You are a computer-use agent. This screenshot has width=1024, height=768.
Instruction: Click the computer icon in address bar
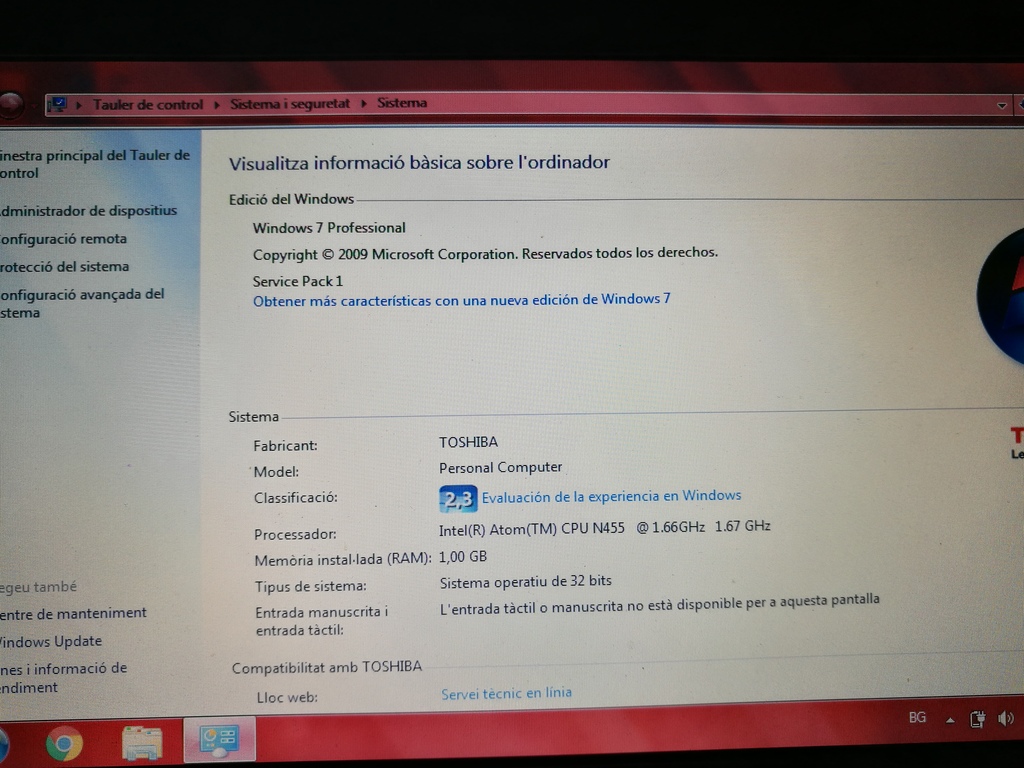(x=57, y=104)
